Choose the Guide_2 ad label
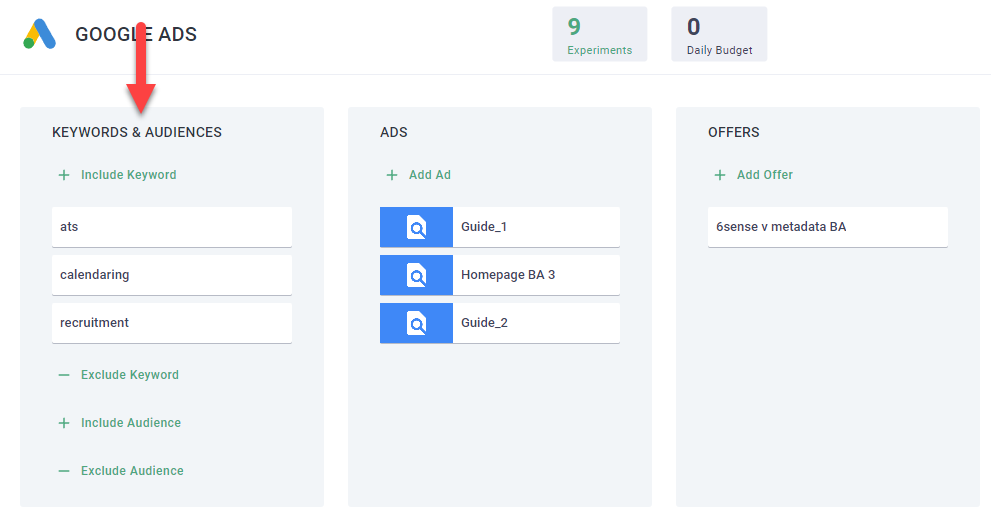The image size is (991, 521). coord(485,323)
